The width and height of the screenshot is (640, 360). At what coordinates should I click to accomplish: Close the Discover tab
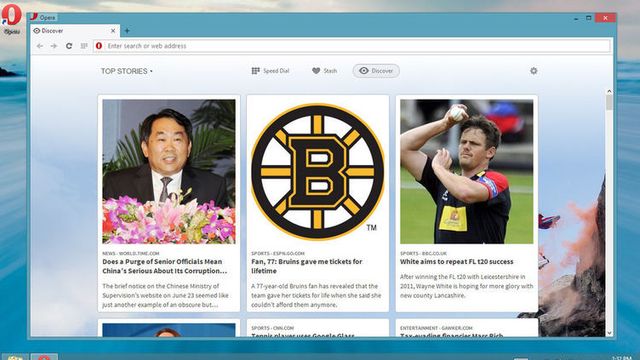click(113, 31)
